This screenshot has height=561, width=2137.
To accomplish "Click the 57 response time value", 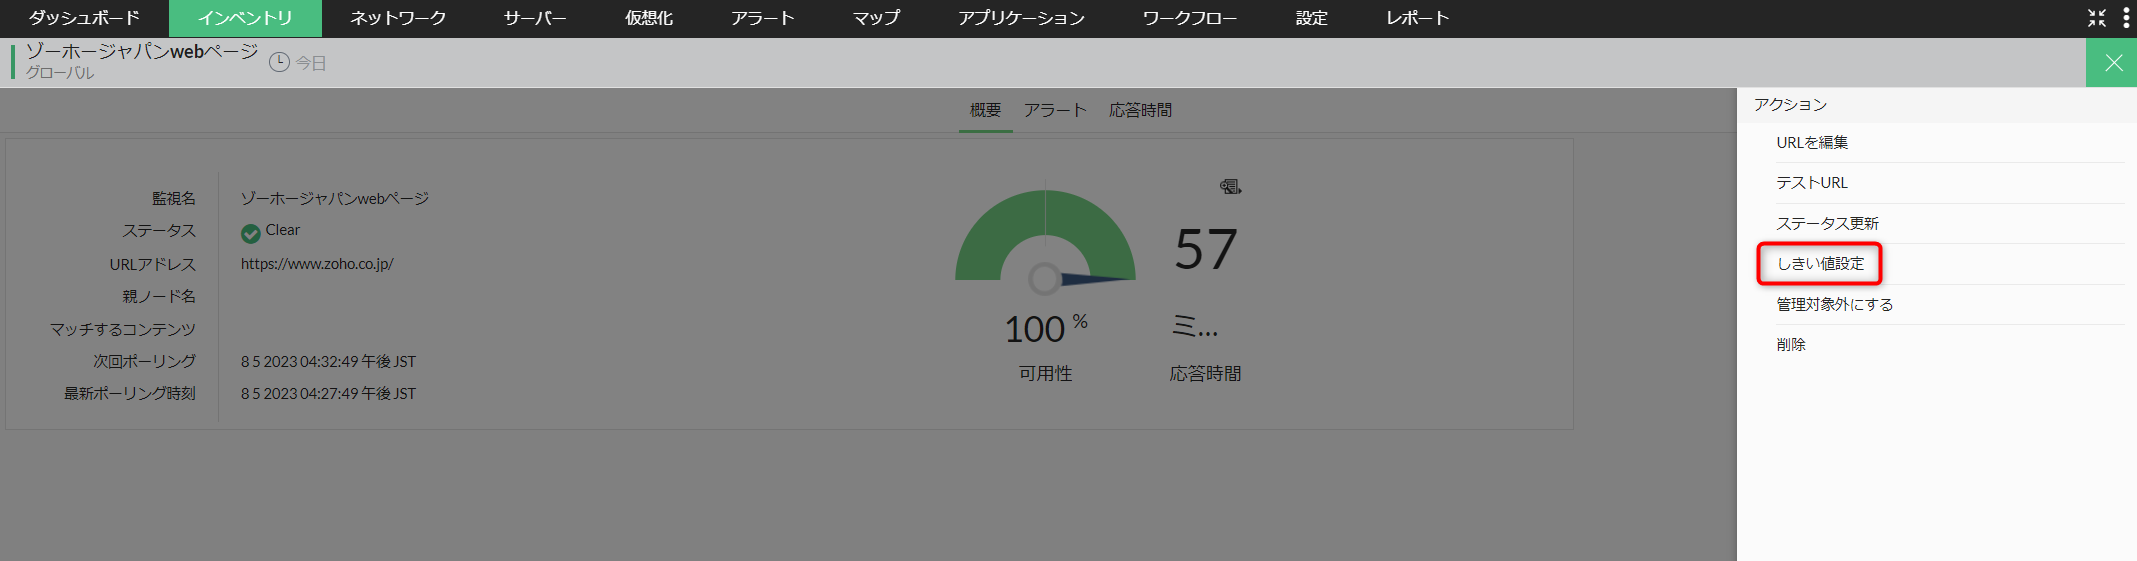I will (1205, 249).
